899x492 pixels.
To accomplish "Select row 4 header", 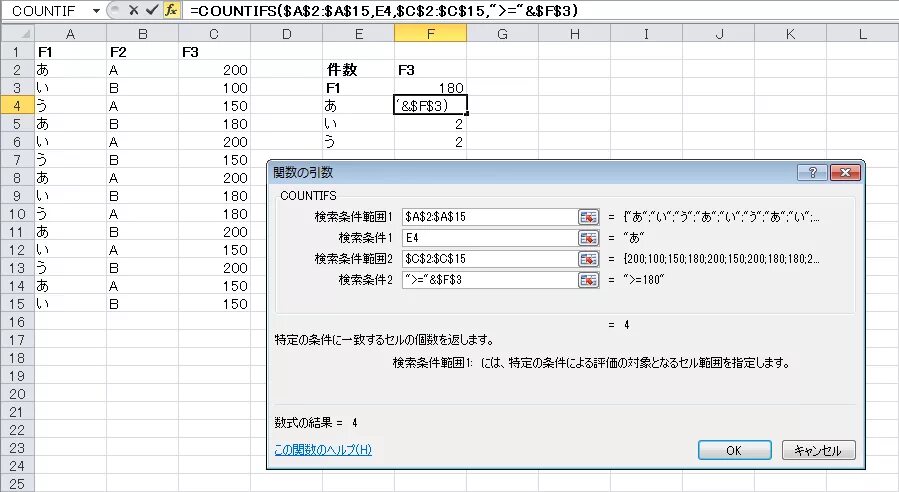I will tap(17, 106).
